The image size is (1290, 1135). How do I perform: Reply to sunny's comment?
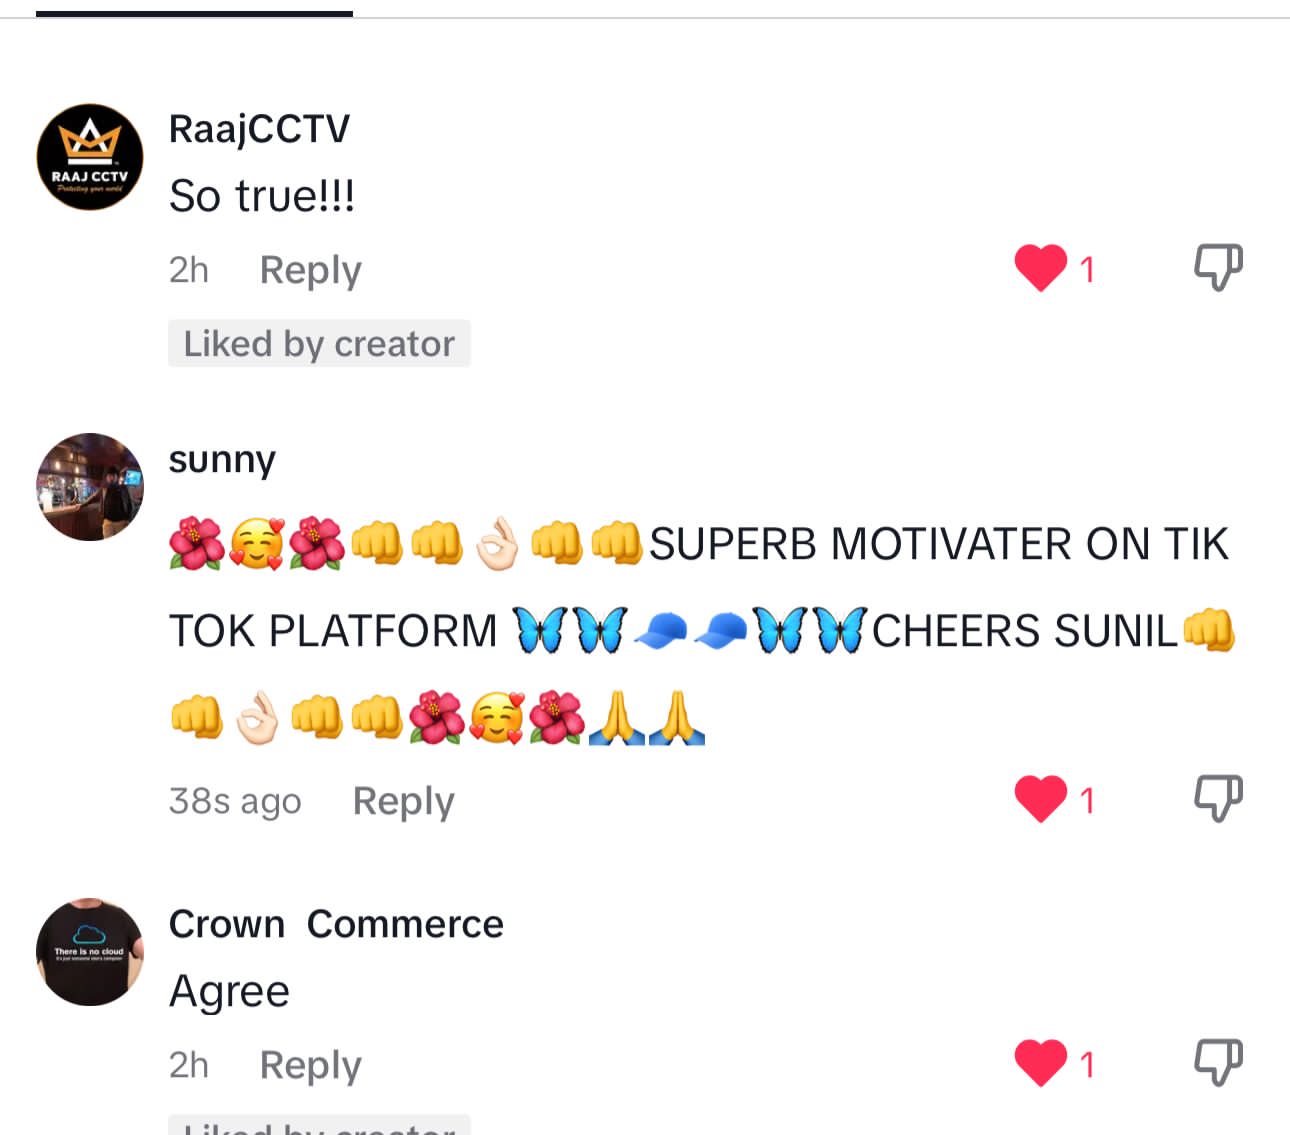[403, 801]
